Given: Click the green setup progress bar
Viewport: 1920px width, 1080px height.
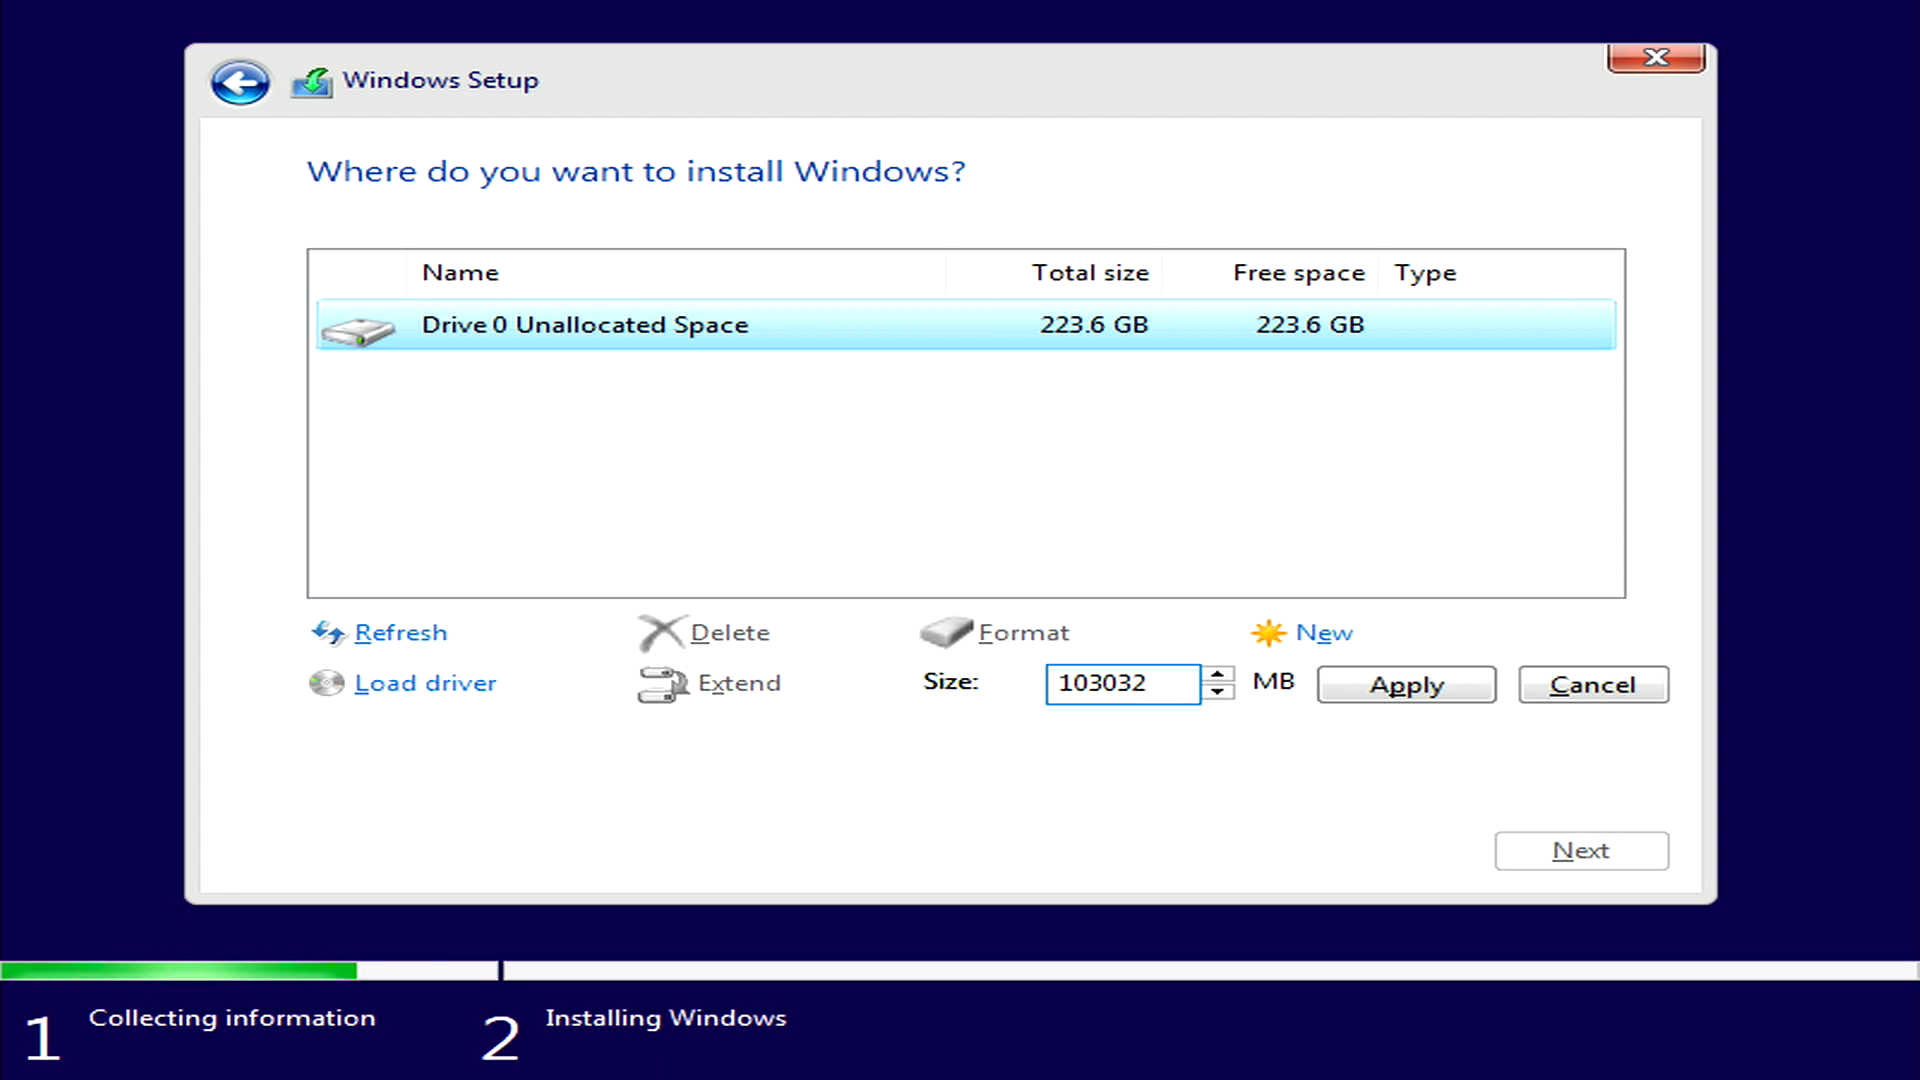Looking at the screenshot, I should tap(179, 970).
